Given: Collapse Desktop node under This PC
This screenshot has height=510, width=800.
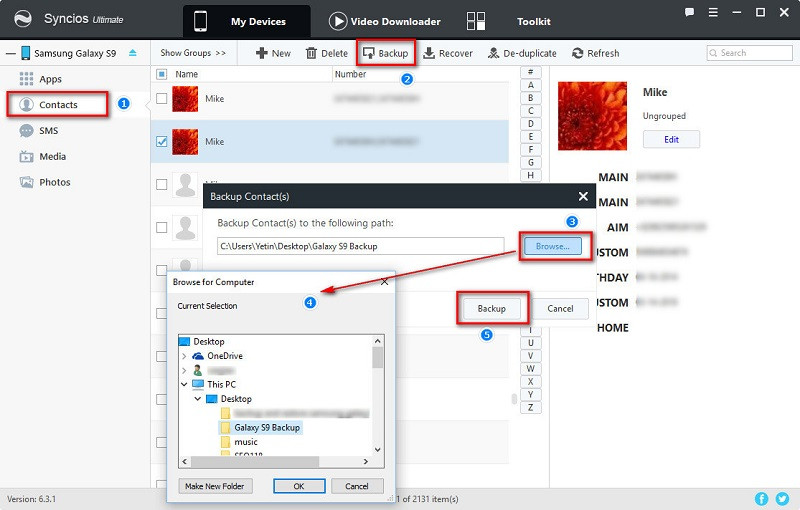Looking at the screenshot, I should 198,399.
